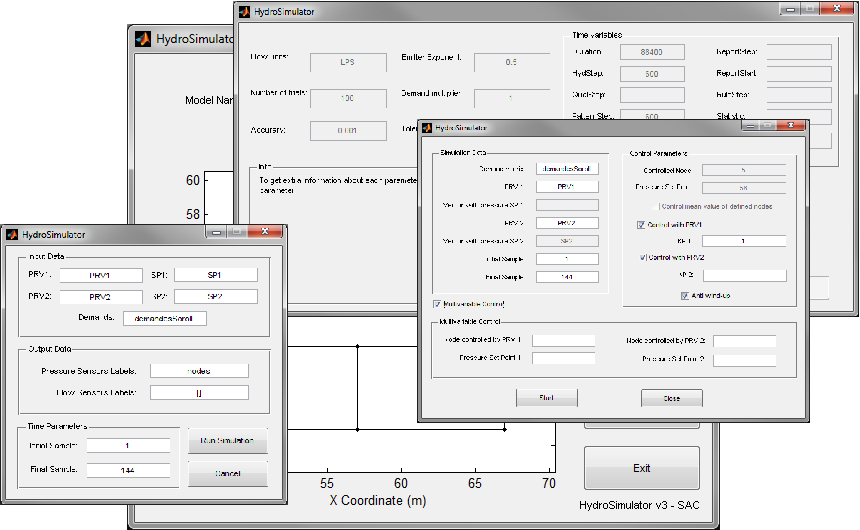This screenshot has height=530, width=860.
Task: Uncheck Control with PRV2 option
Action: pos(641,258)
